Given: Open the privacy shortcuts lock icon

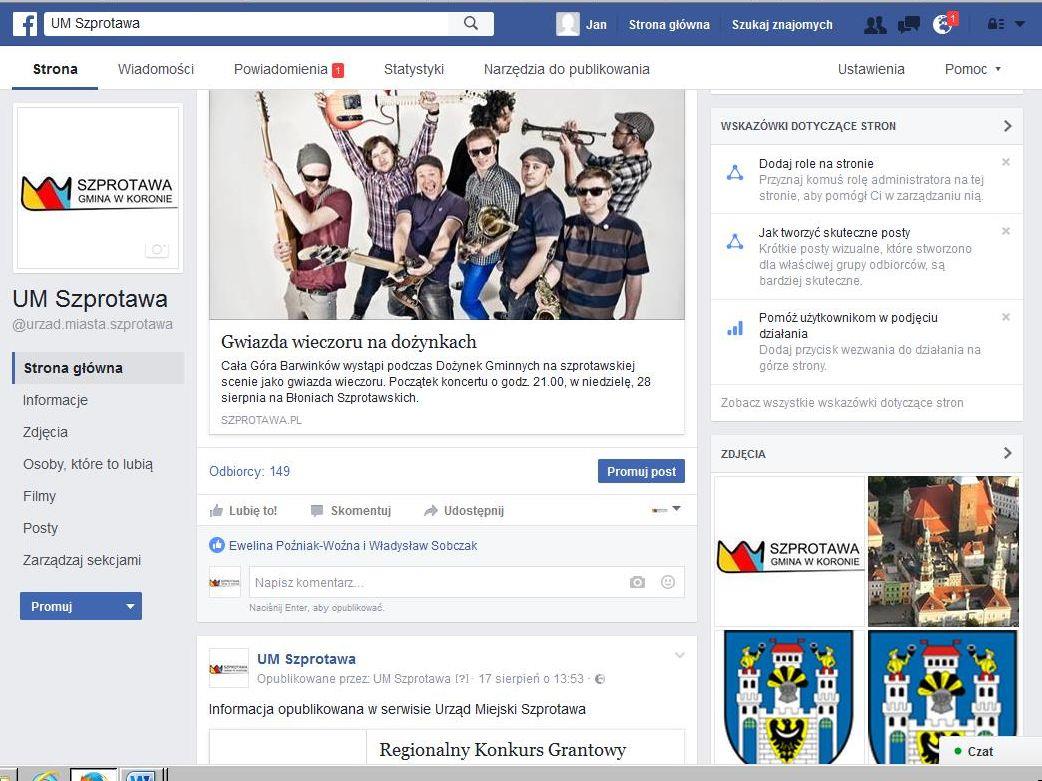Looking at the screenshot, I should coord(995,25).
